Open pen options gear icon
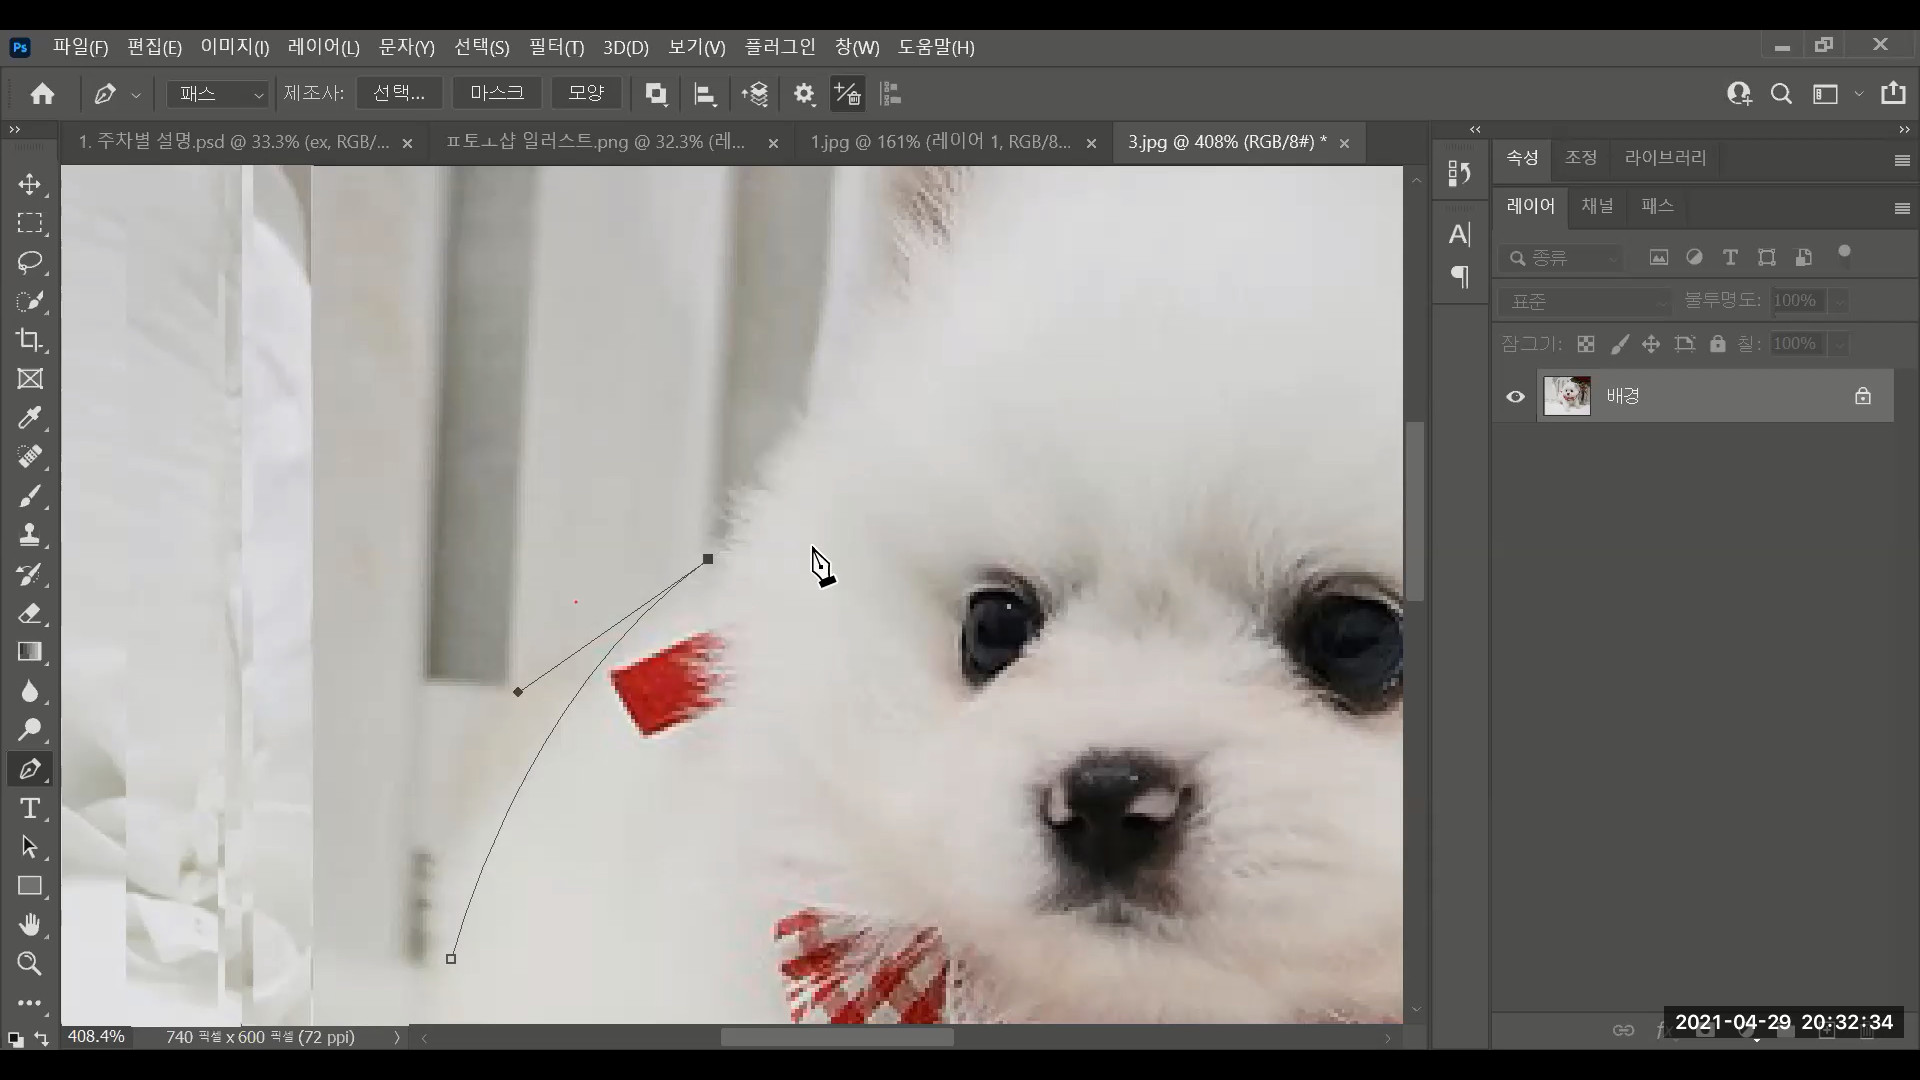Screen dimensions: 1920x1080 (x=804, y=94)
